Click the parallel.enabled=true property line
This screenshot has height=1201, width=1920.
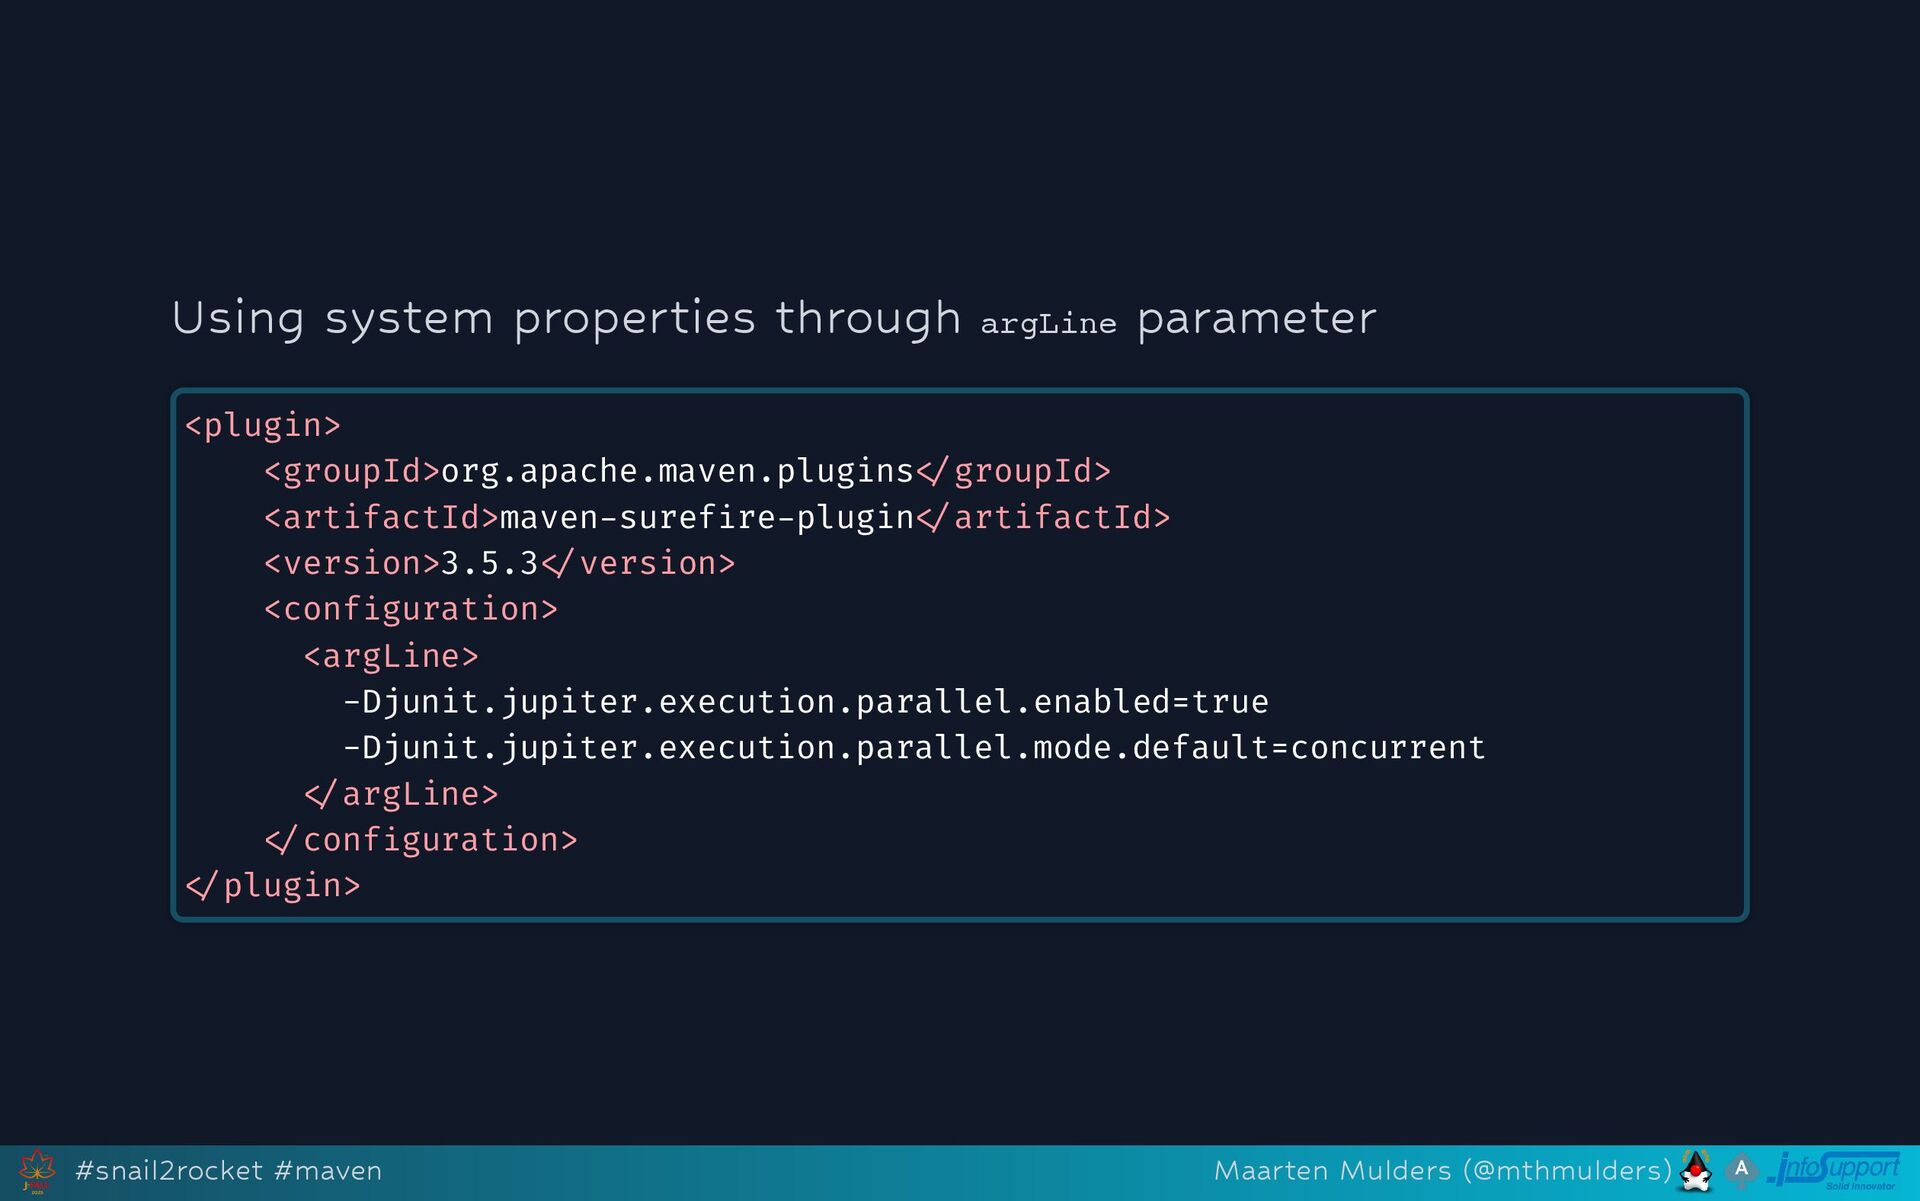(x=805, y=703)
